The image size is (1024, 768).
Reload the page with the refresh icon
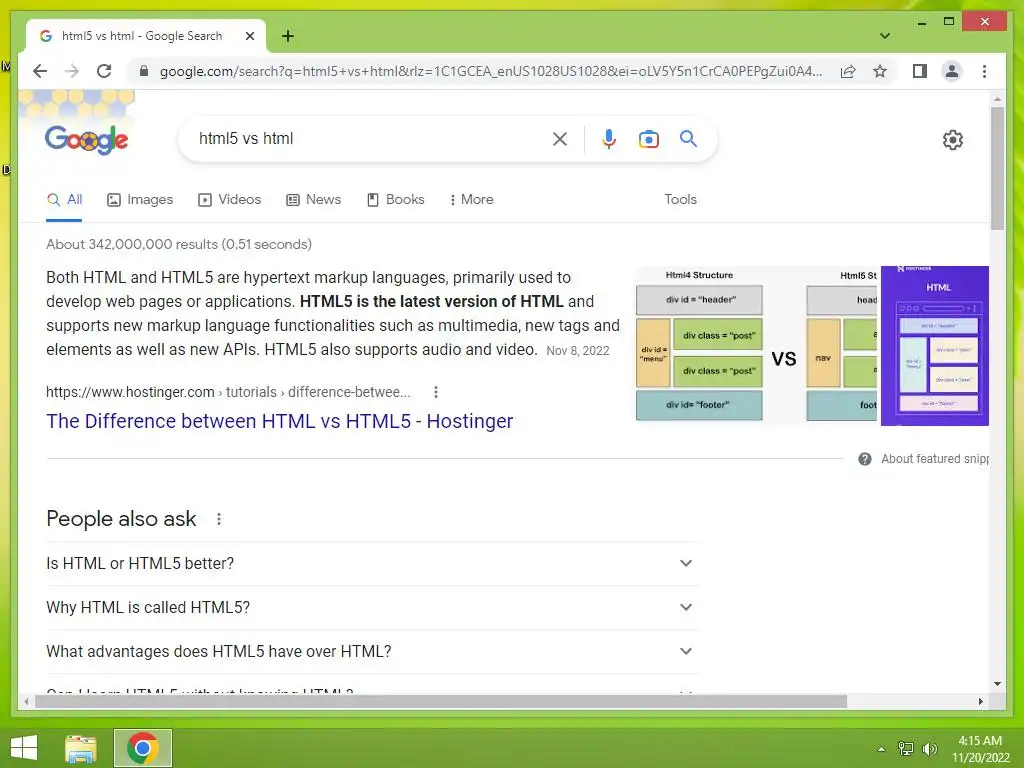[104, 71]
